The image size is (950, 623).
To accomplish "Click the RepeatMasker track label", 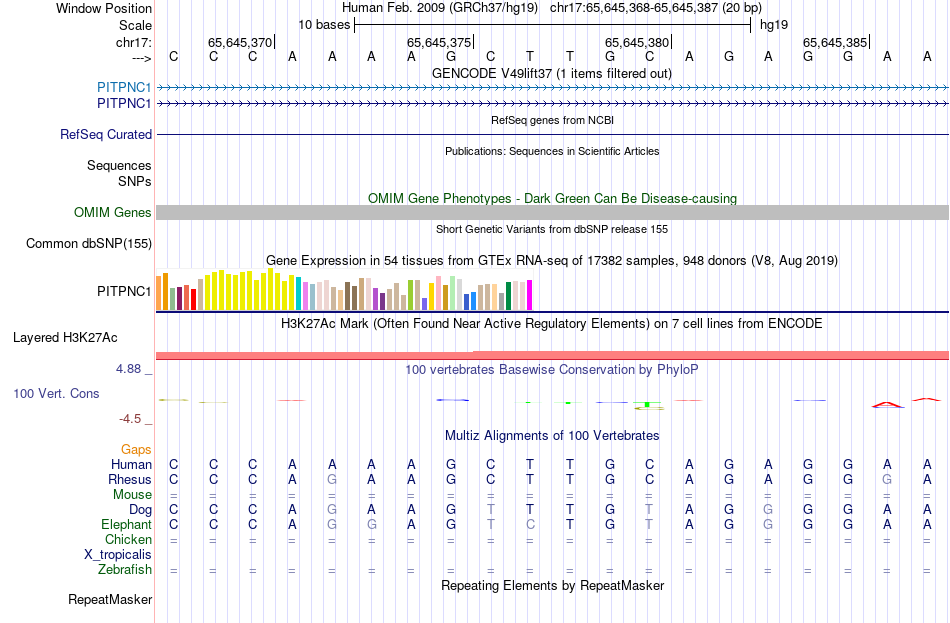I will coord(110,599).
